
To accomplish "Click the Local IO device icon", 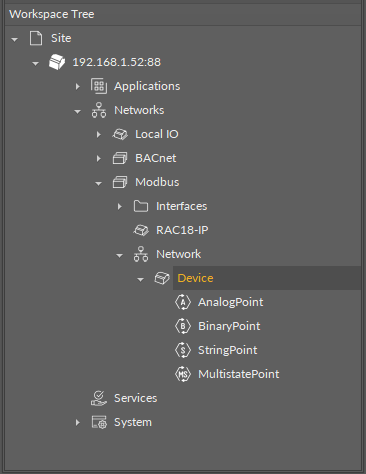I will [x=120, y=134].
